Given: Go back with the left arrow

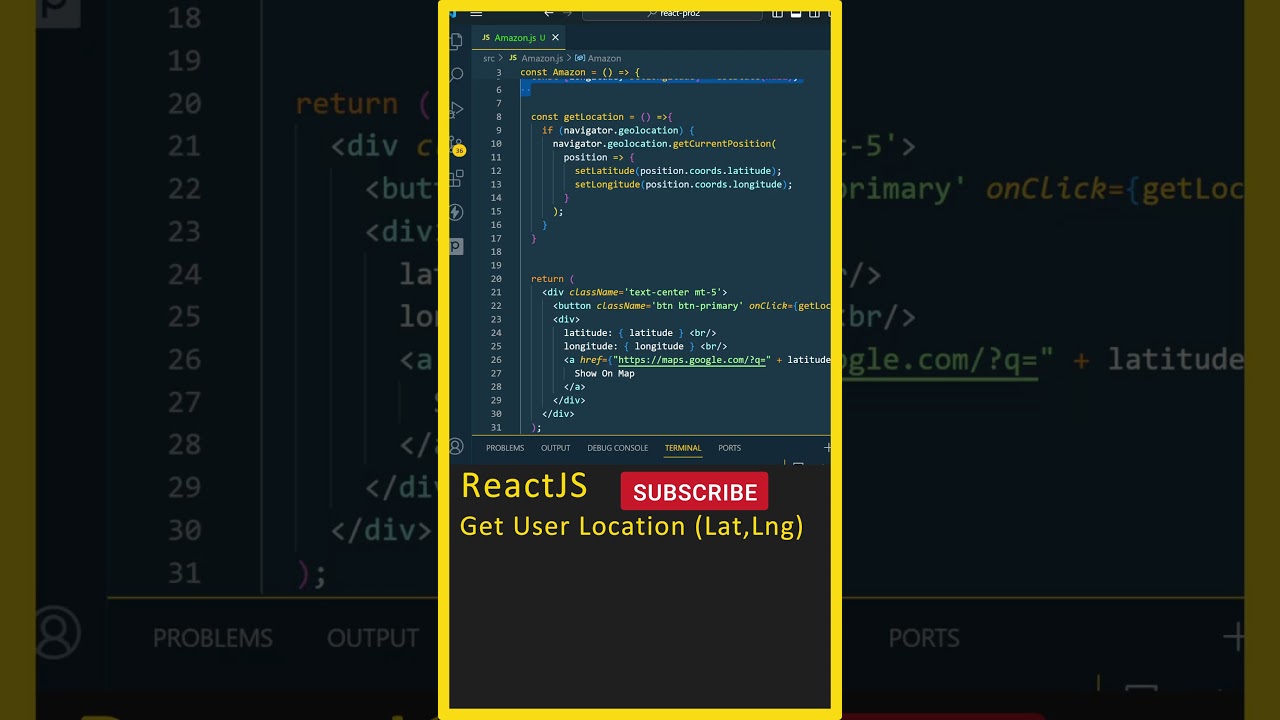Looking at the screenshot, I should [548, 13].
